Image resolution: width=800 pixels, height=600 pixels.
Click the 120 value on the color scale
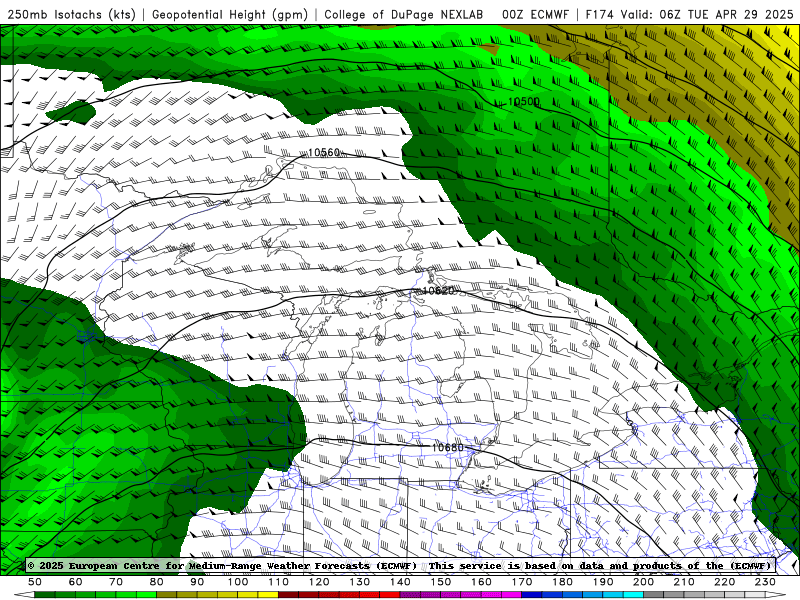(319, 582)
